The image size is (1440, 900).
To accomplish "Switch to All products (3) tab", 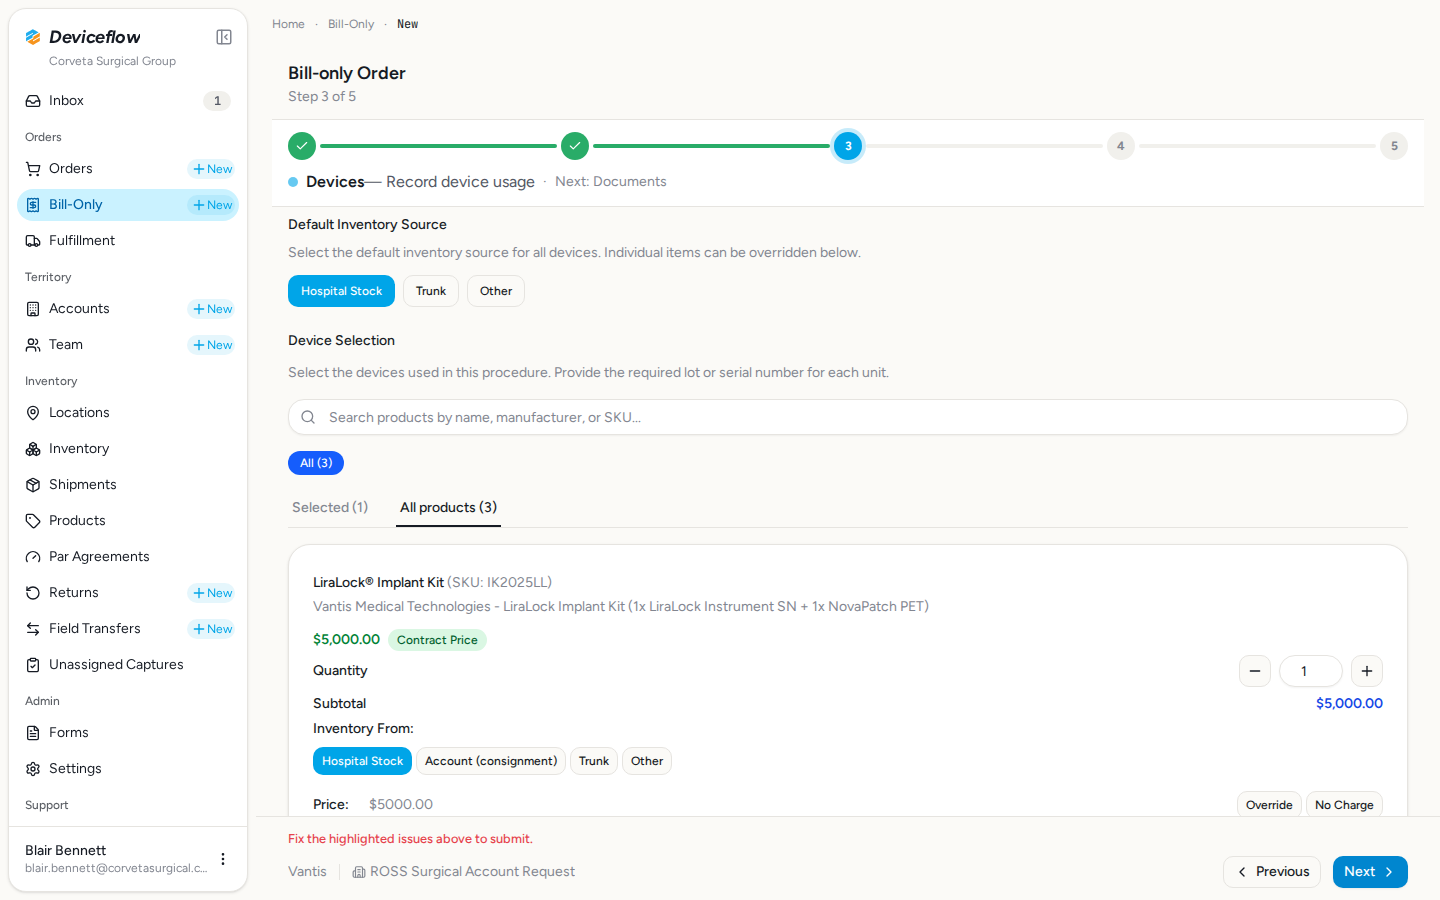I will 448,507.
